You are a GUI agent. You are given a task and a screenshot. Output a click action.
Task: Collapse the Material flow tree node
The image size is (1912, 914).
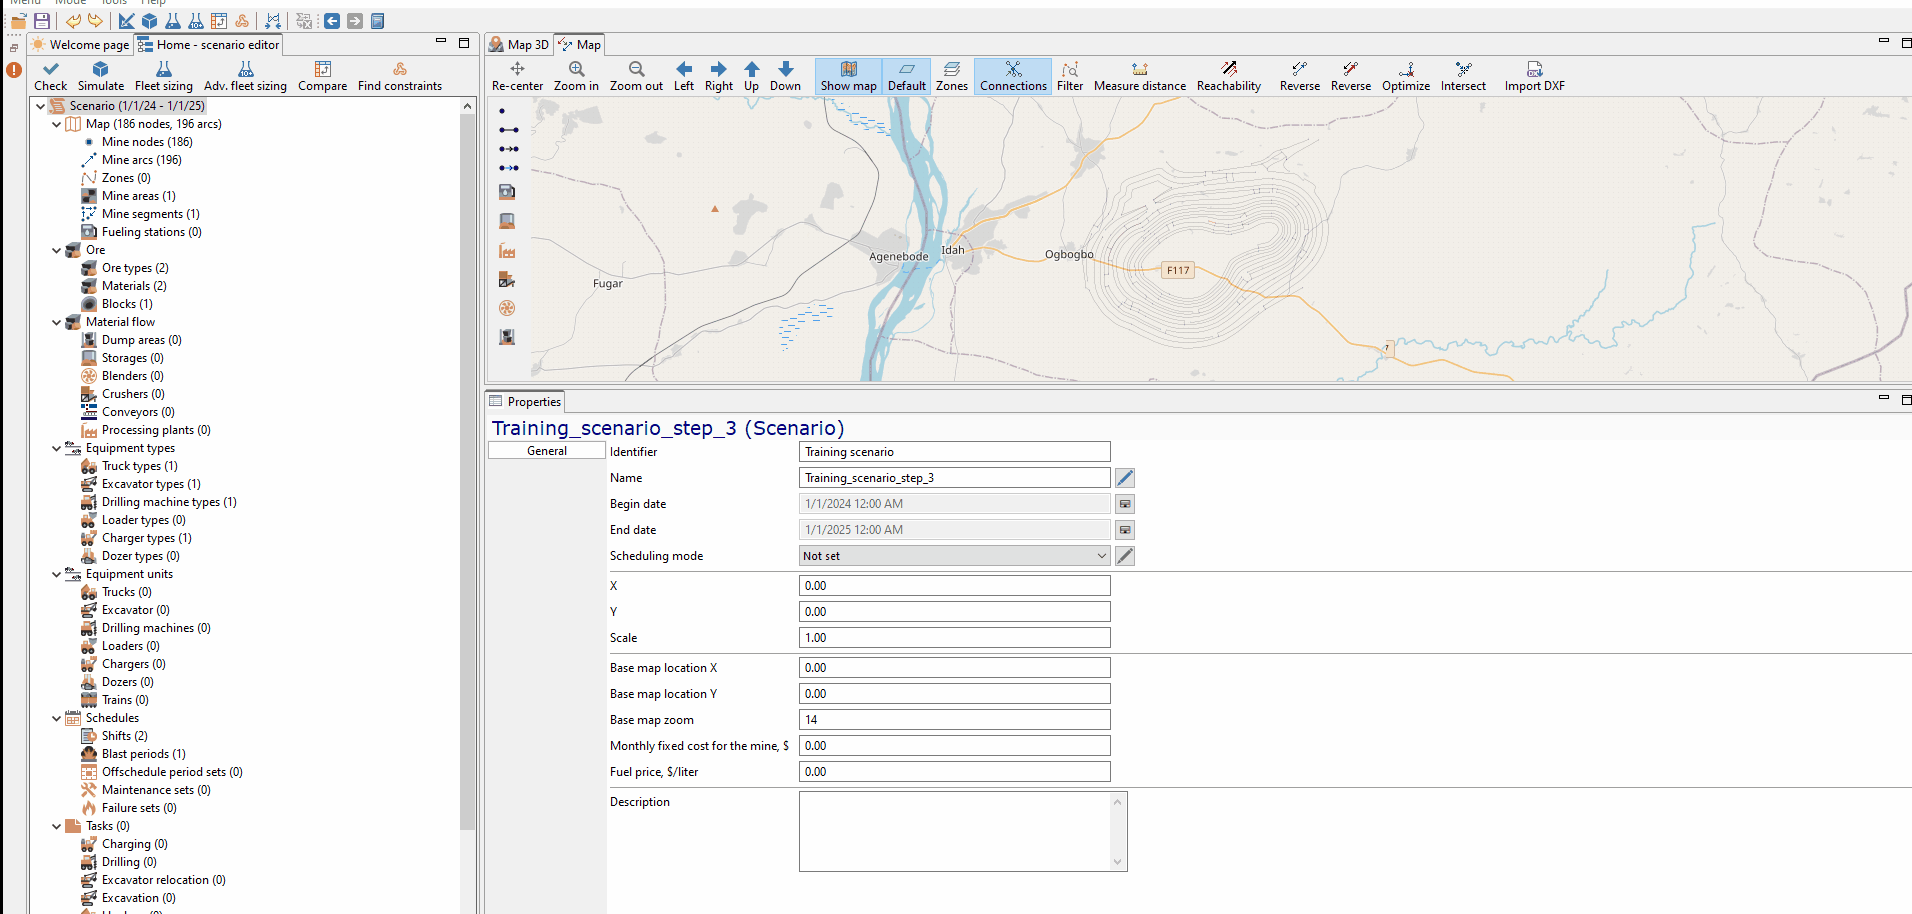coord(56,322)
